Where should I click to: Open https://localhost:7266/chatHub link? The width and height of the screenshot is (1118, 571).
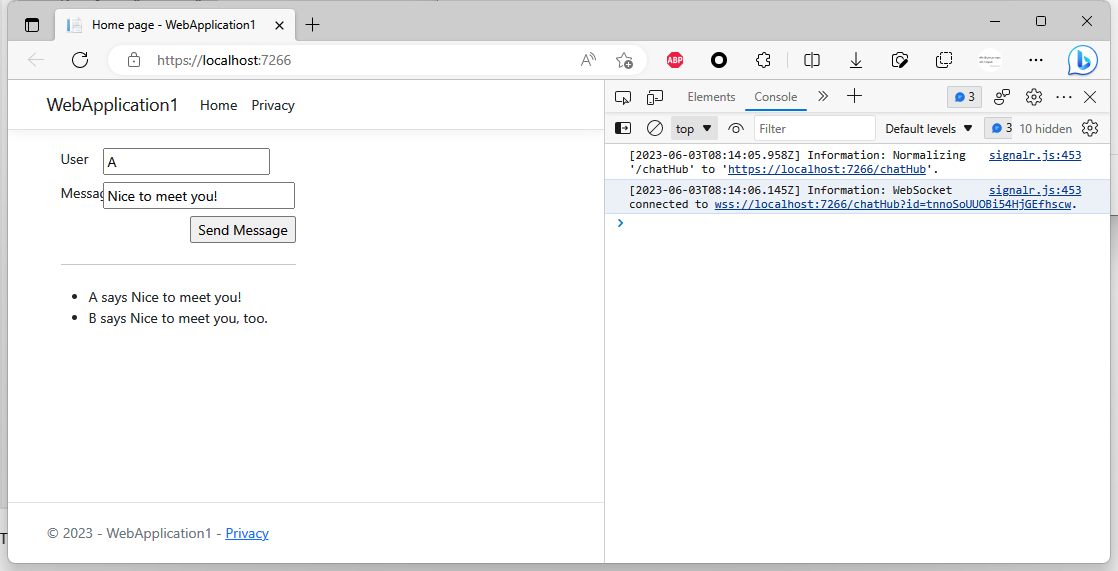826,169
